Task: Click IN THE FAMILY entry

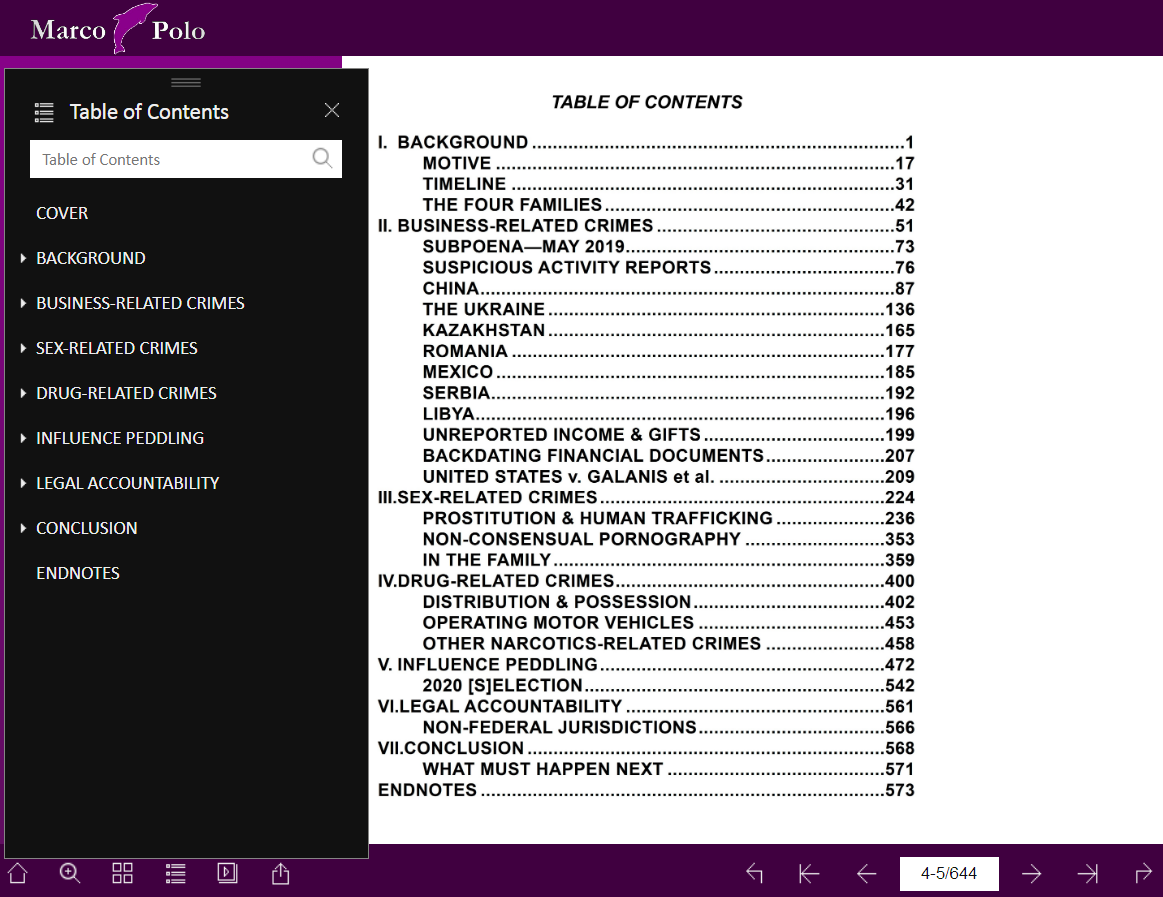Action: click(x=668, y=560)
